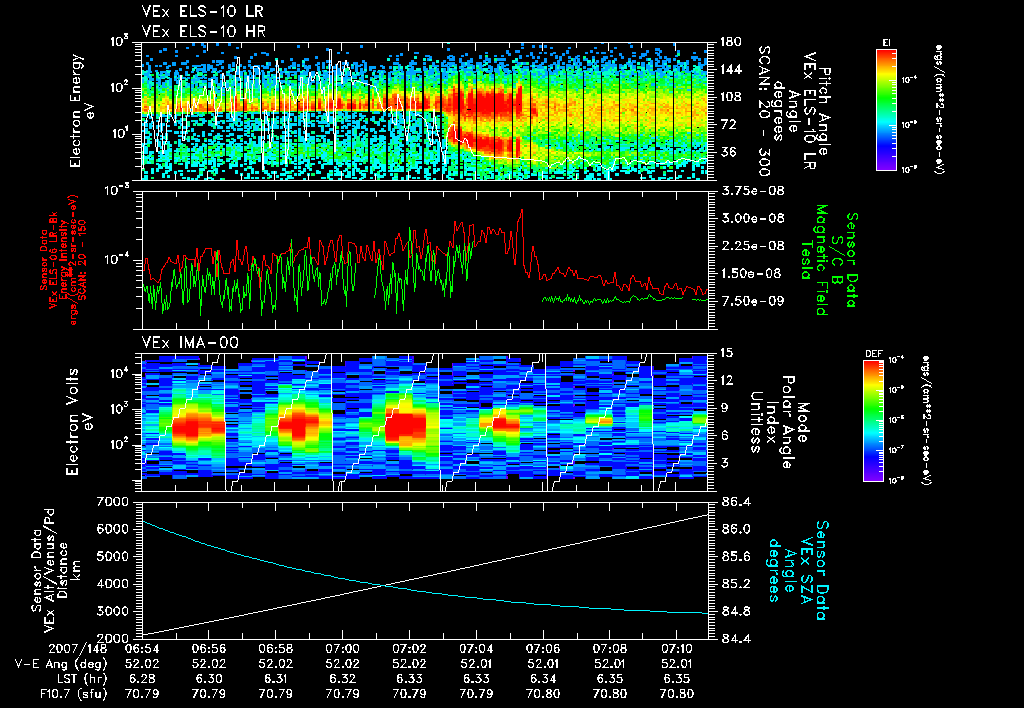Click the 4000 km altitude tick label

(112, 584)
